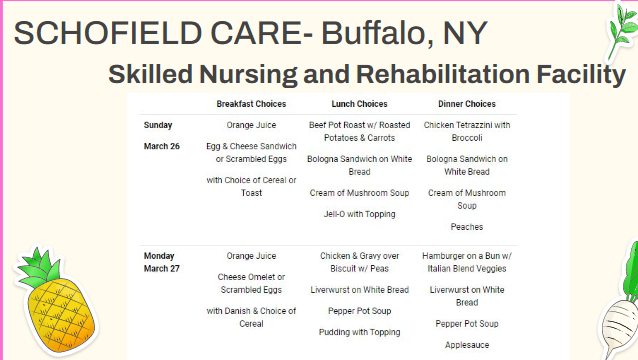The height and width of the screenshot is (360, 638).
Task: Select the SCHOFIELD CARE- Buffalo, NY title
Action: tap(251, 33)
